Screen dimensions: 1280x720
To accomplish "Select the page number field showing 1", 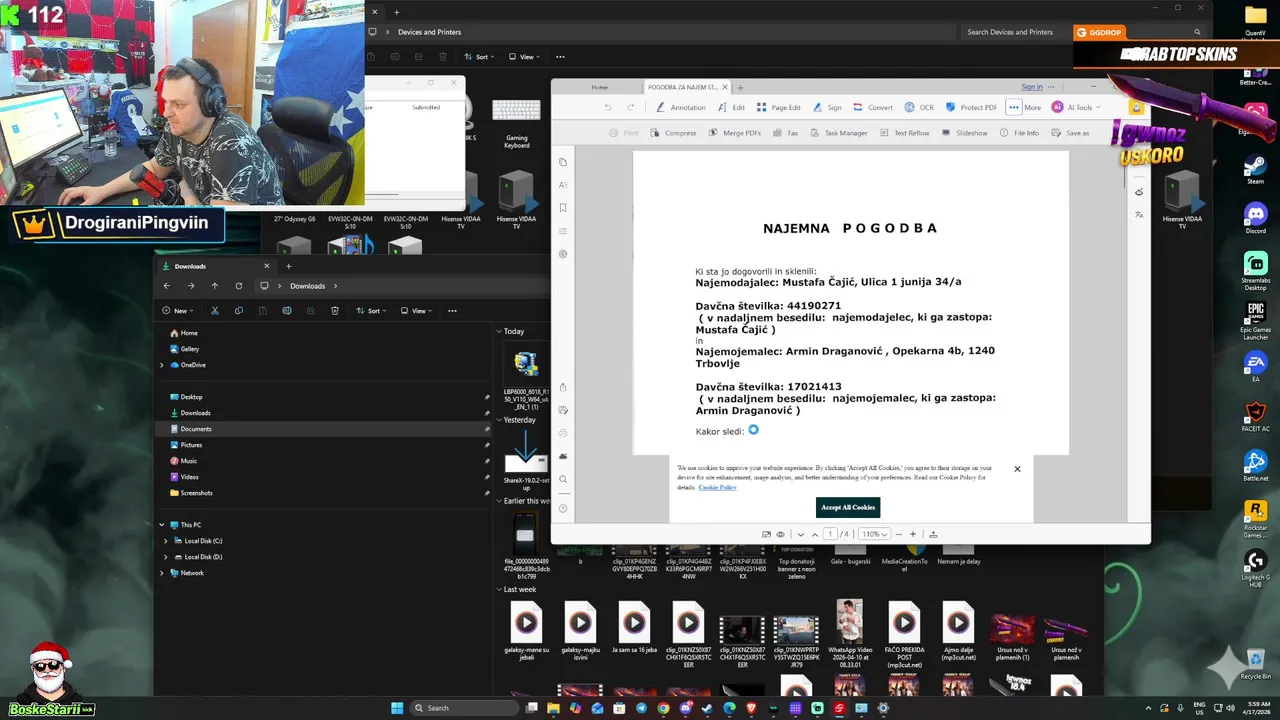I will (830, 534).
